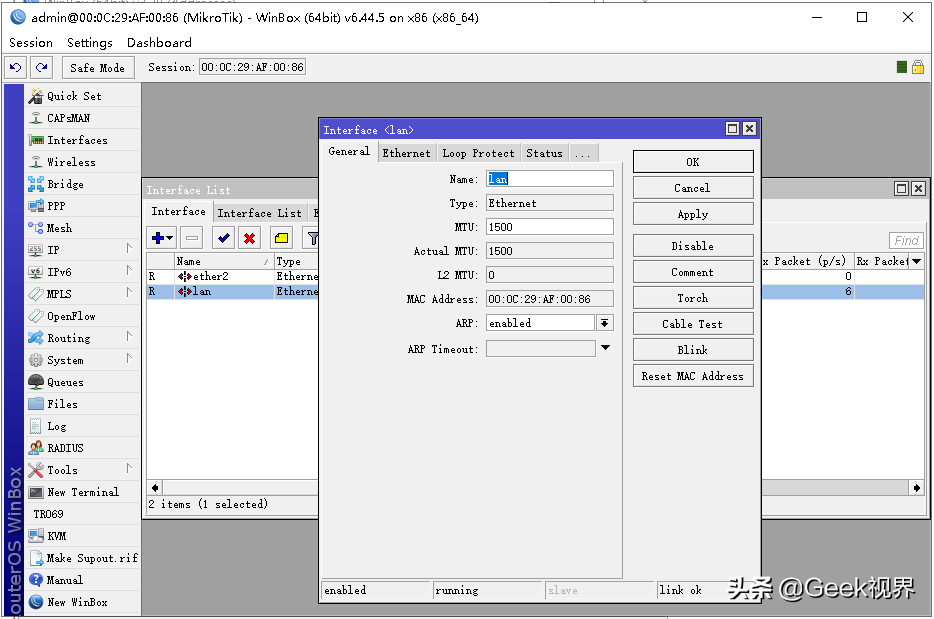Expand the ARP Timeout field arrow
This screenshot has height=619, width=934.
pos(605,348)
